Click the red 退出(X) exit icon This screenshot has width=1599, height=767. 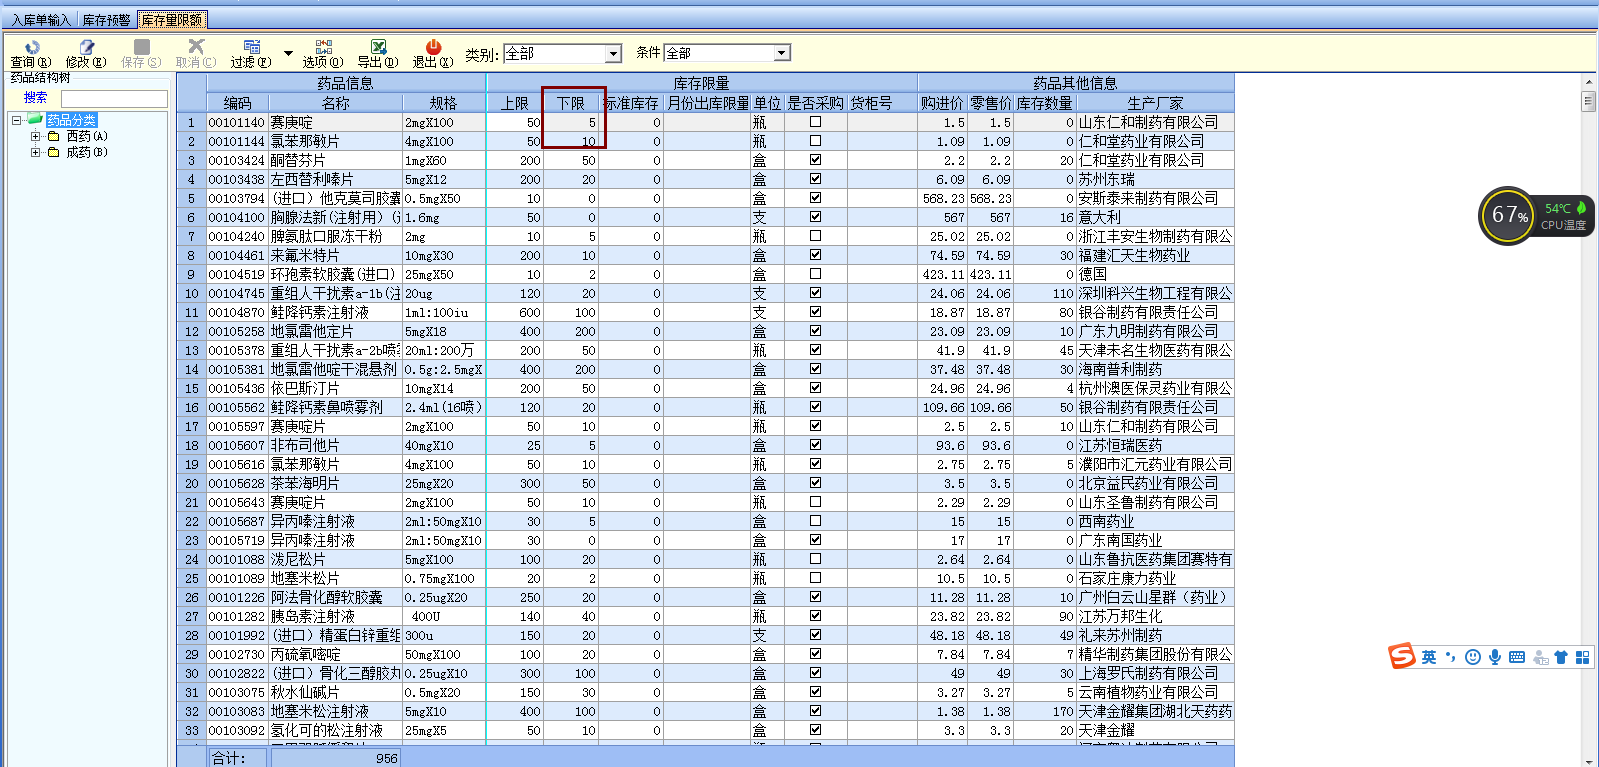433,47
